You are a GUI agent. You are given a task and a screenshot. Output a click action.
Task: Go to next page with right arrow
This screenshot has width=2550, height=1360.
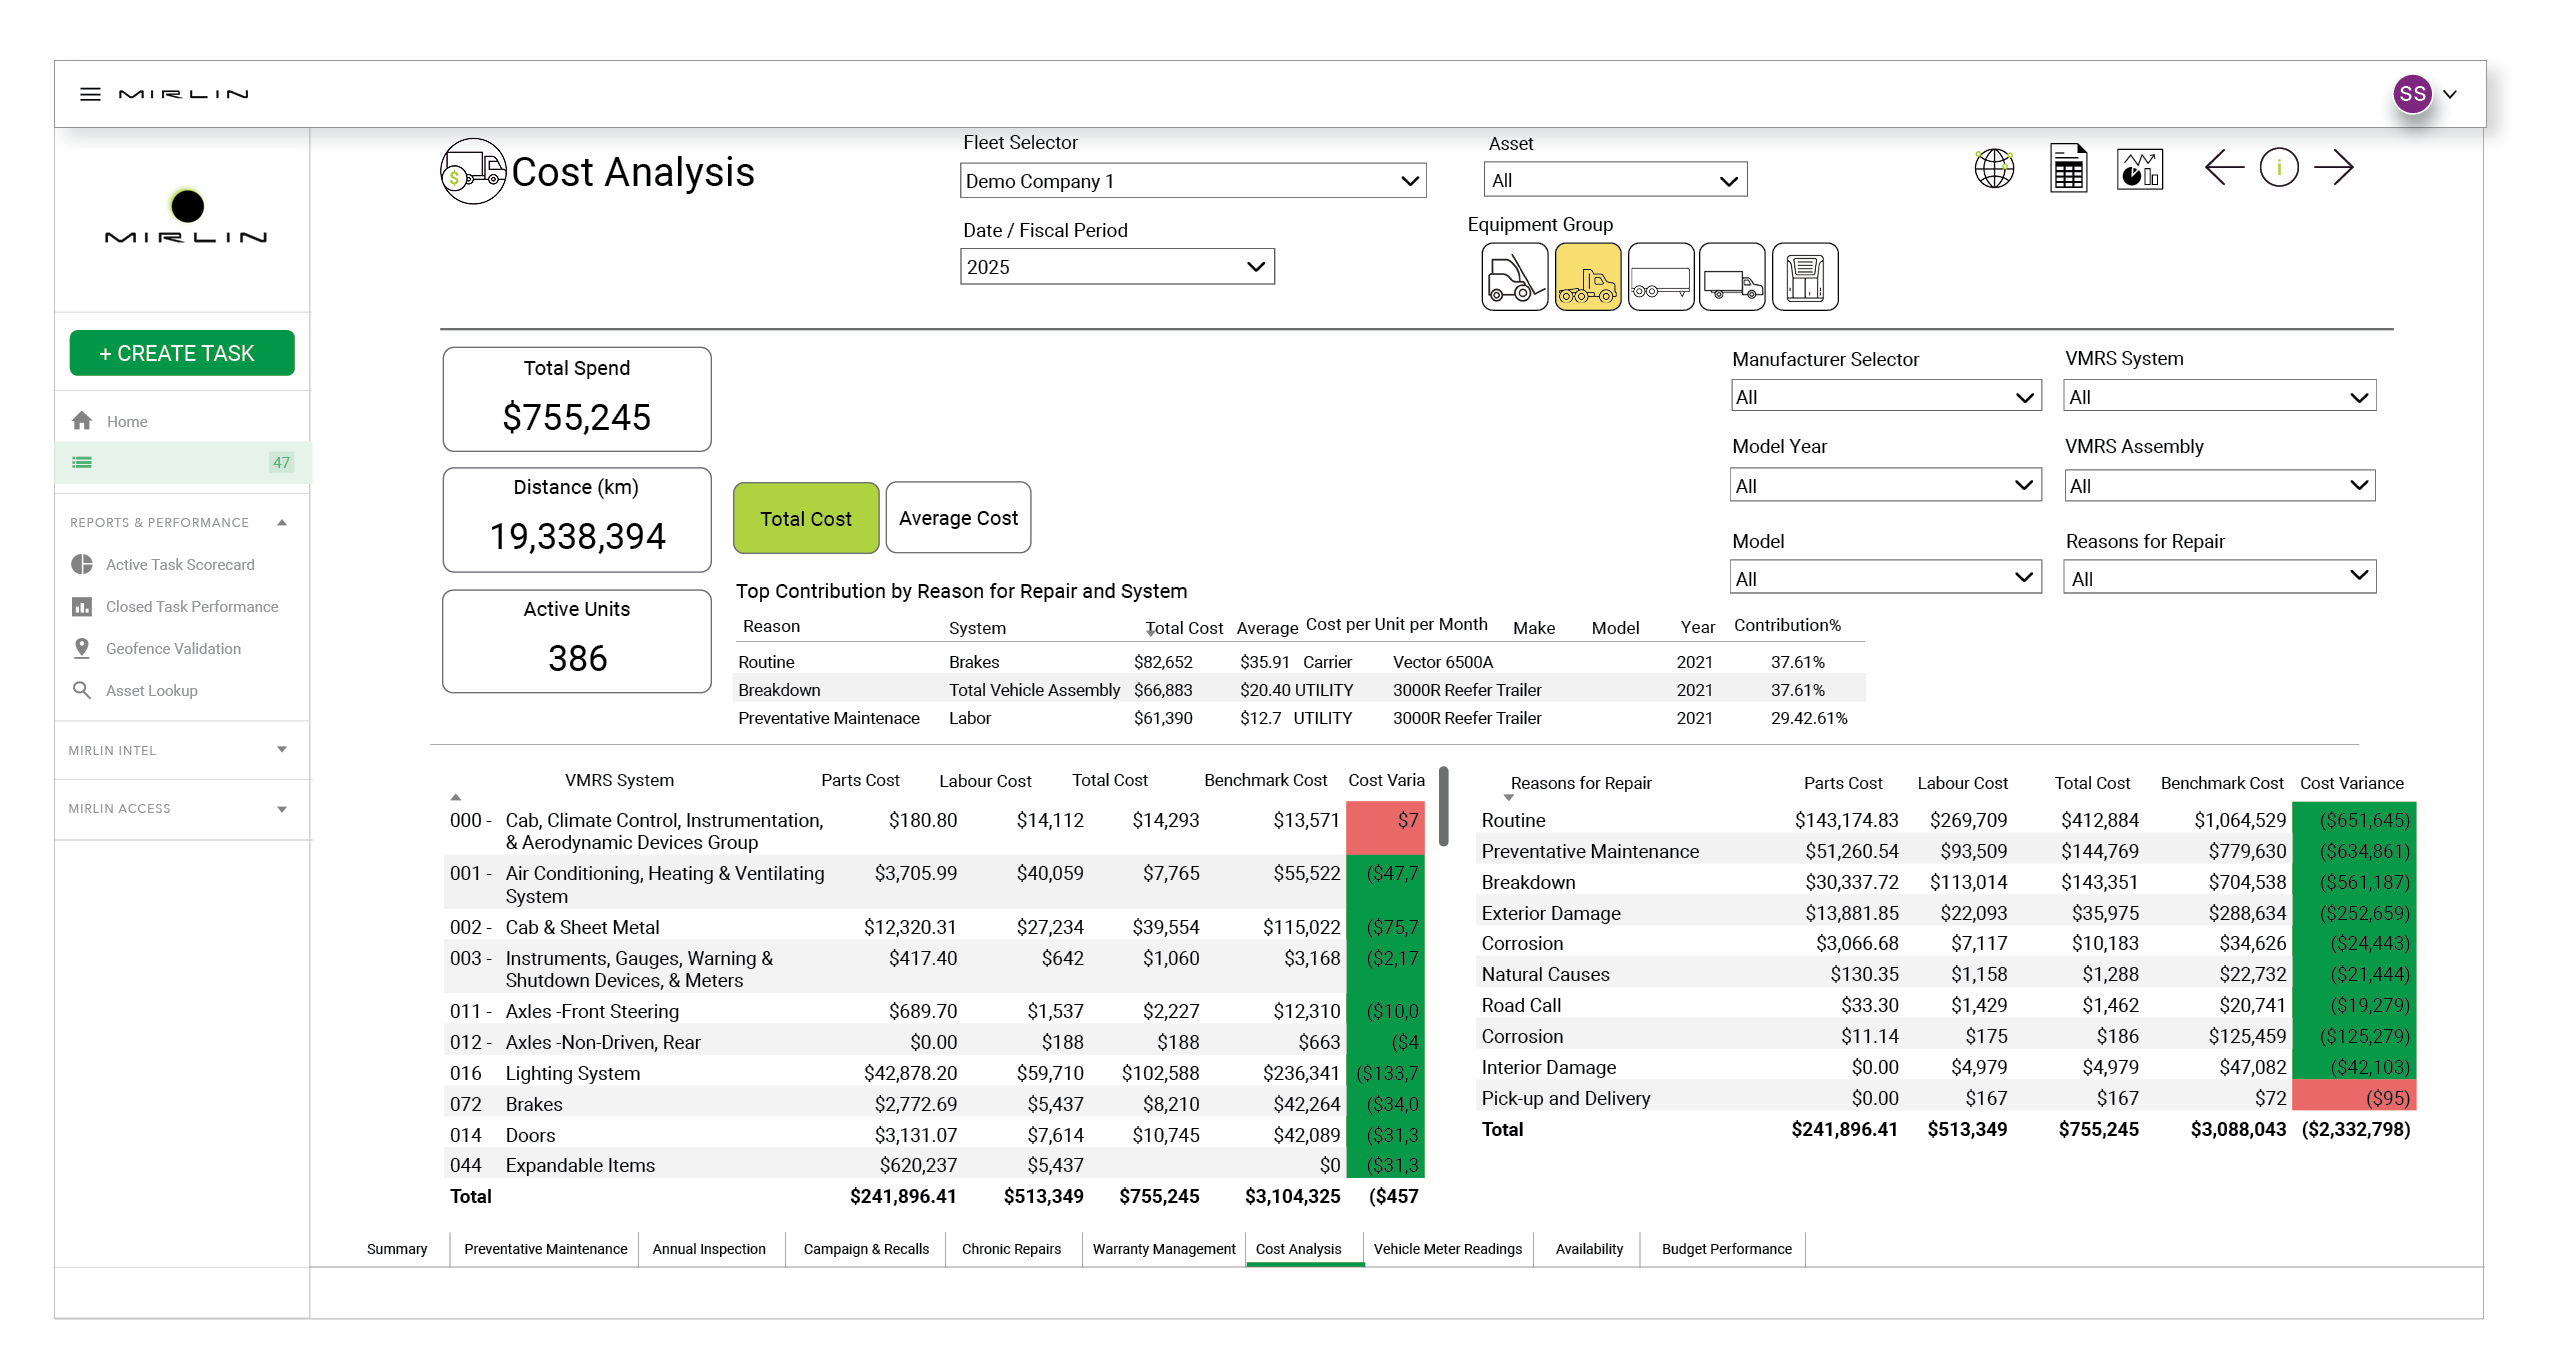coord(2333,167)
